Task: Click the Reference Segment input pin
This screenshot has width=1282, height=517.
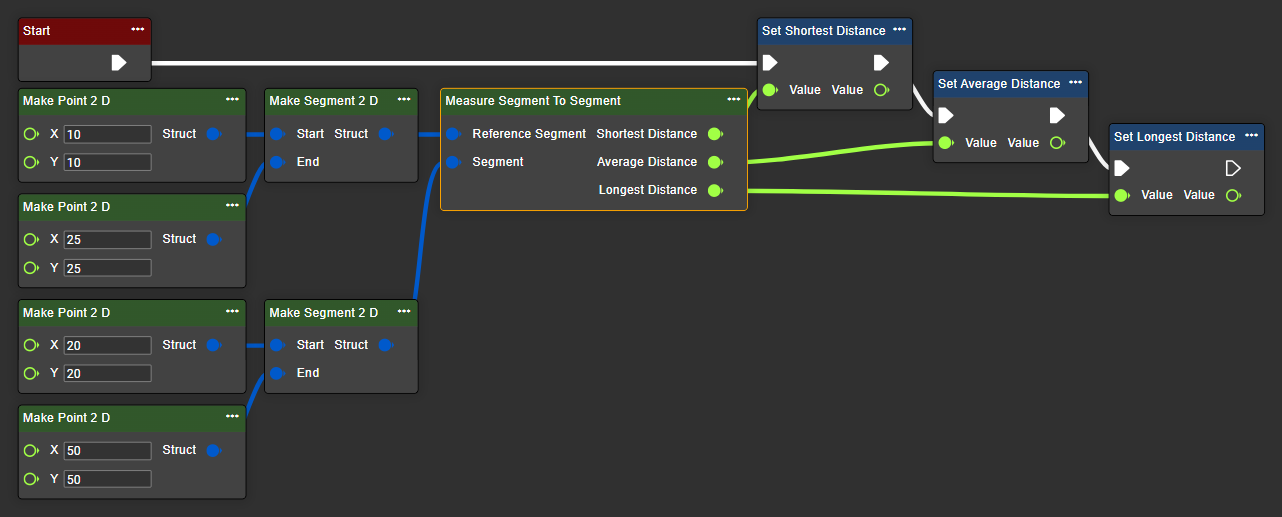Action: pyautogui.click(x=453, y=134)
